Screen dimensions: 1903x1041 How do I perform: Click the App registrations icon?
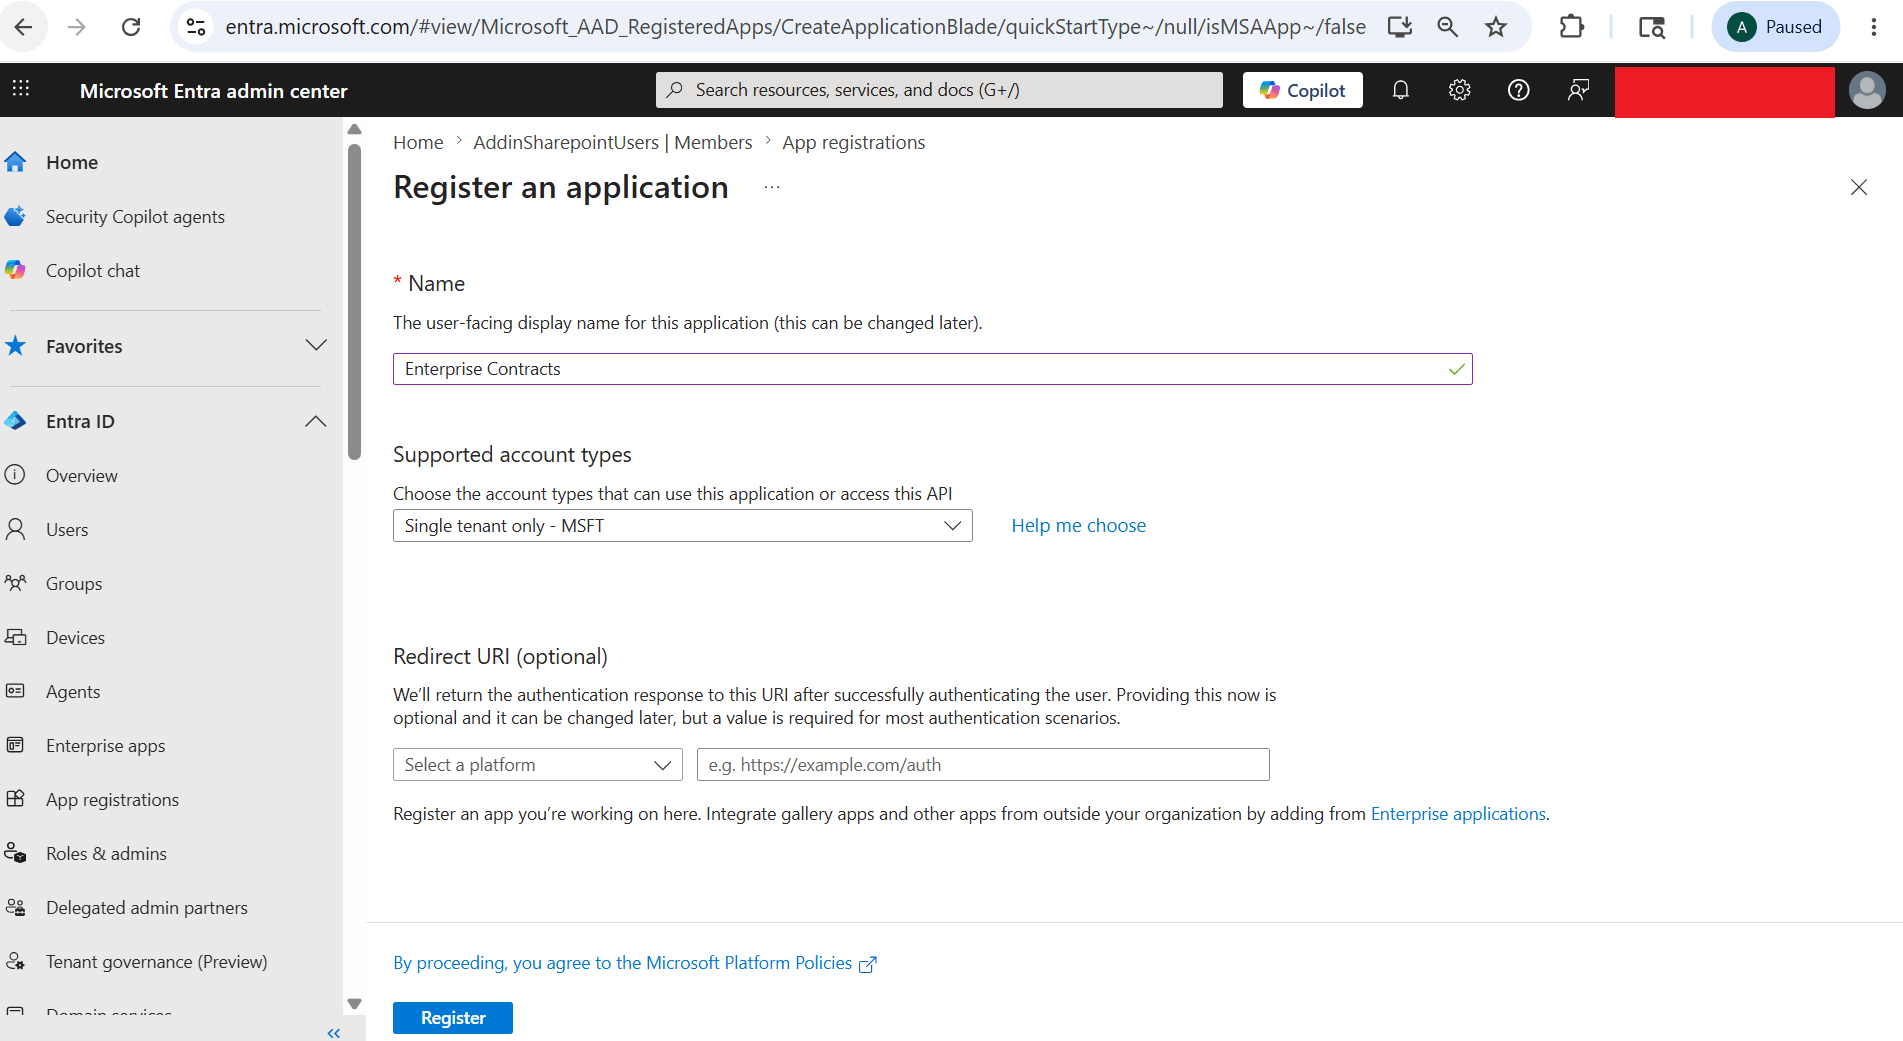click(x=16, y=799)
